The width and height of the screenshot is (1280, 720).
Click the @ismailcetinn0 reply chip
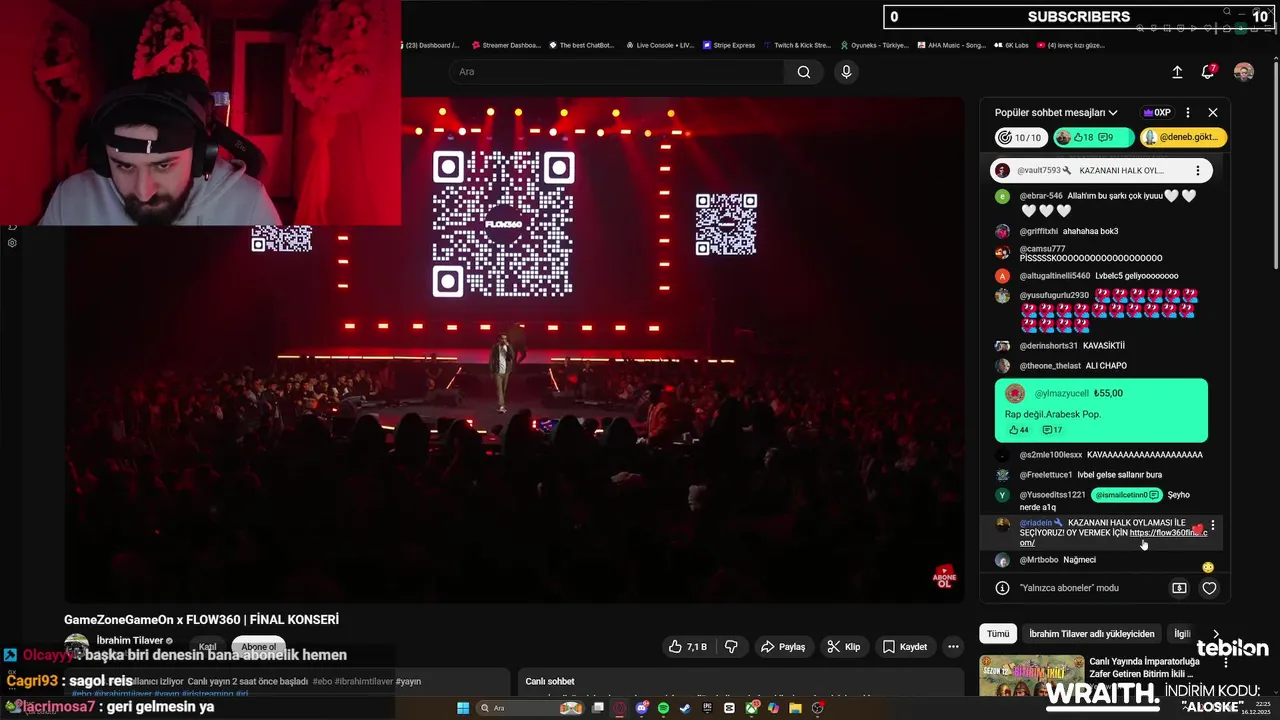pos(1126,495)
